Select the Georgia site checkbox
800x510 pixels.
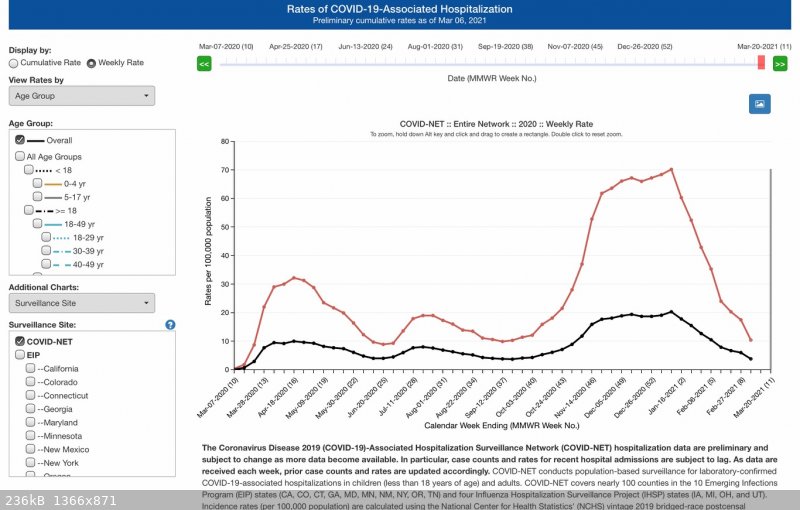[30, 408]
